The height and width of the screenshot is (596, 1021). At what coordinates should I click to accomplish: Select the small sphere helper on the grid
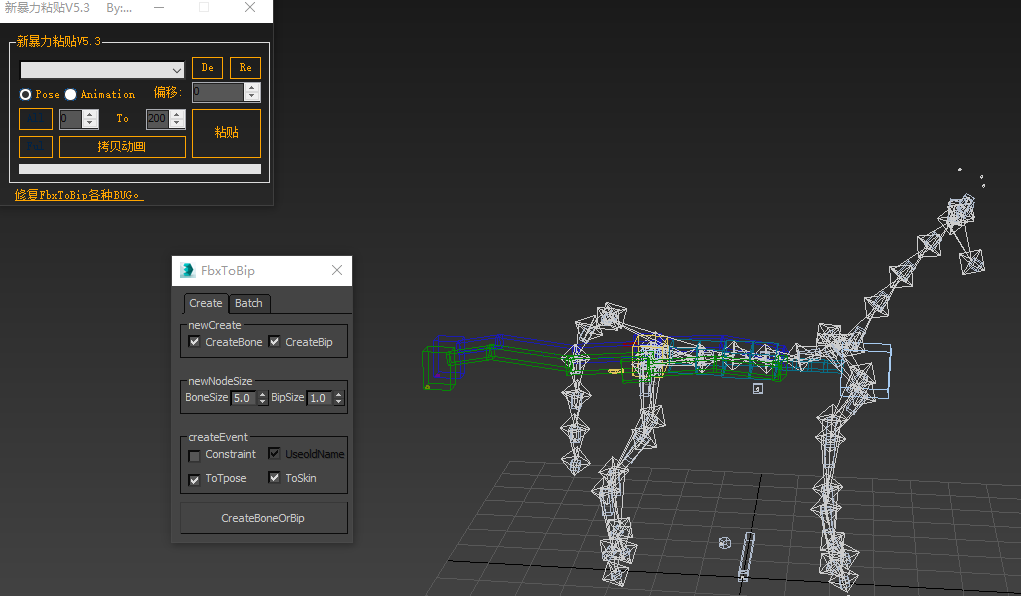[x=725, y=543]
